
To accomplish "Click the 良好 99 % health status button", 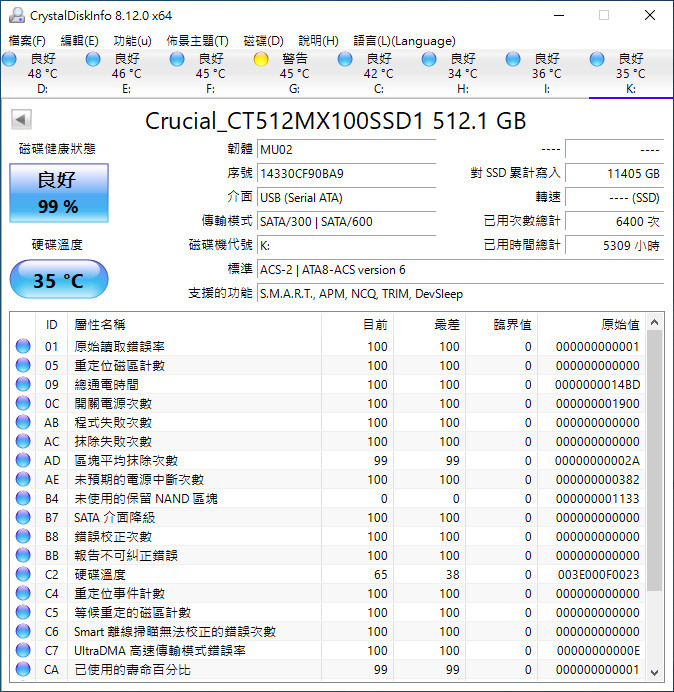I will tap(59, 193).
